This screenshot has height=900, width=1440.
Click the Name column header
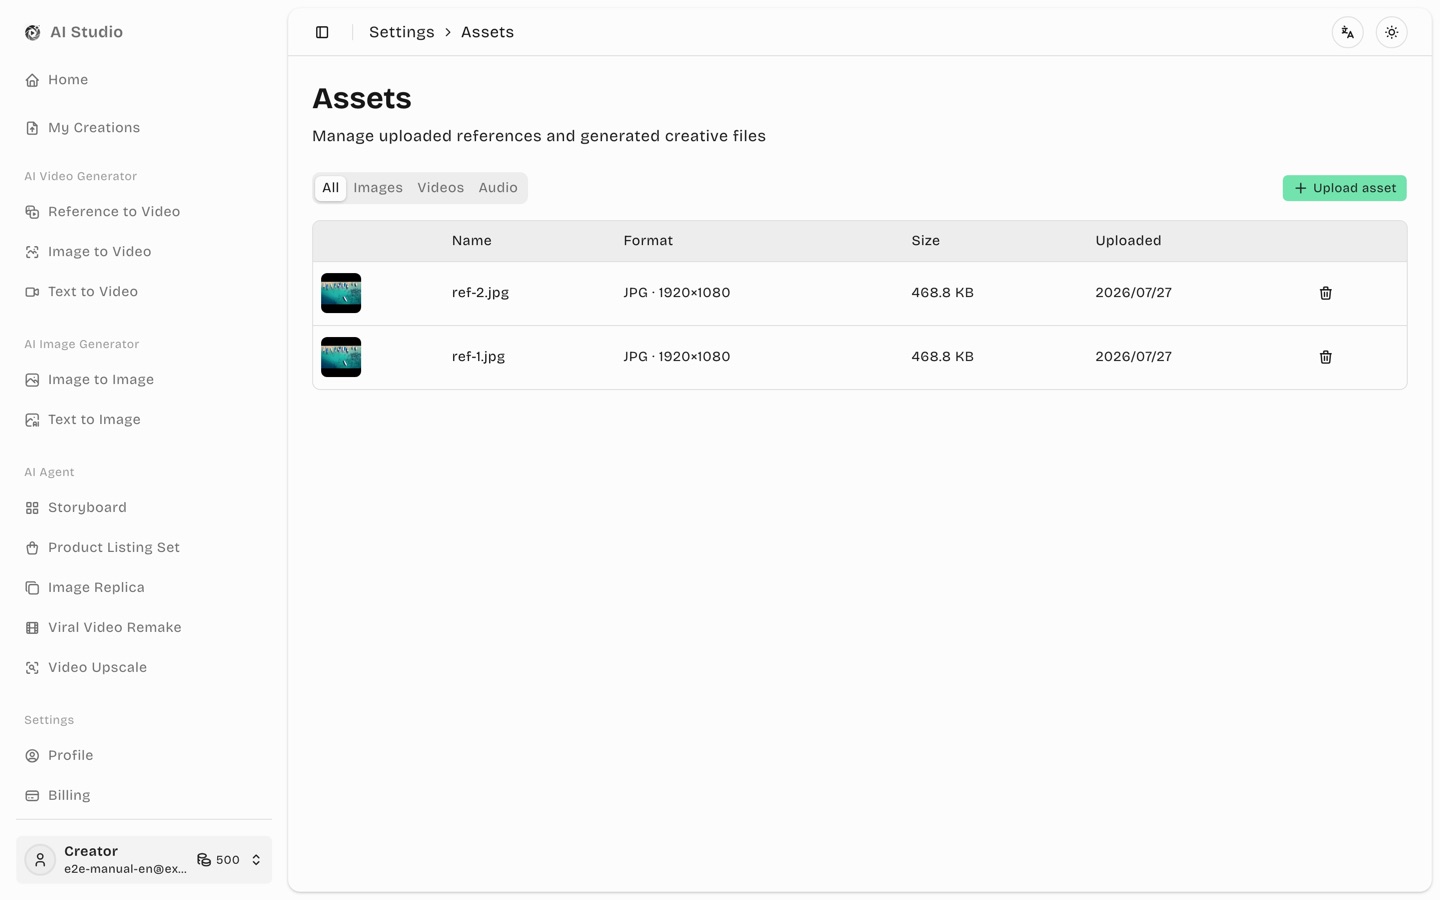tap(472, 241)
